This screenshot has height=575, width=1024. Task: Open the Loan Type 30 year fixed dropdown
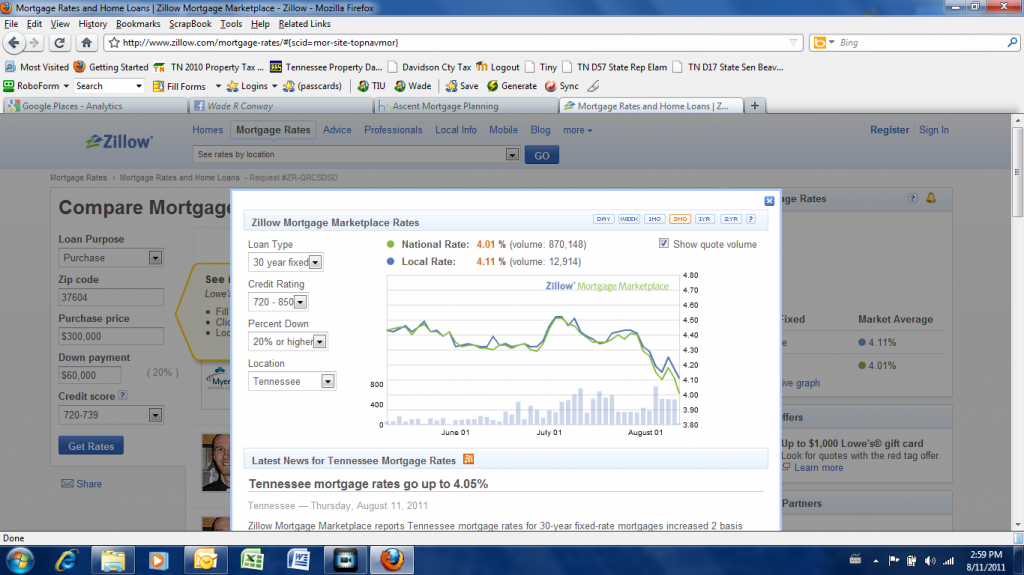(285, 262)
